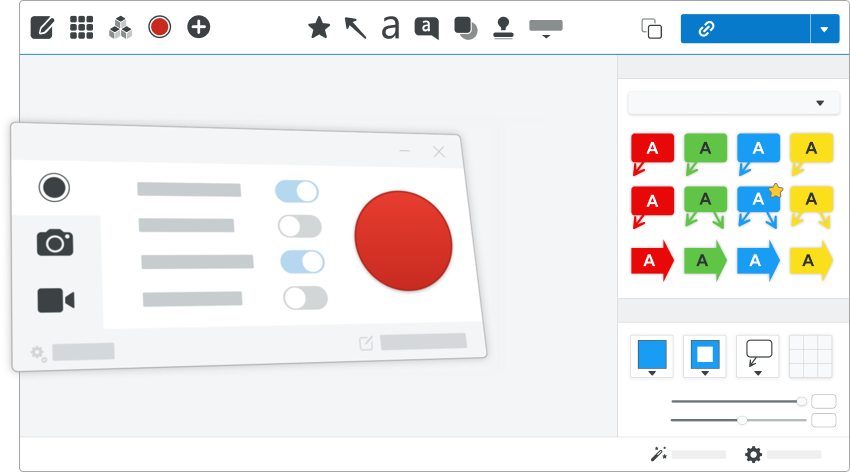This screenshot has height=472, width=850.
Task: Click the plus circle create icon
Action: [x=198, y=27]
